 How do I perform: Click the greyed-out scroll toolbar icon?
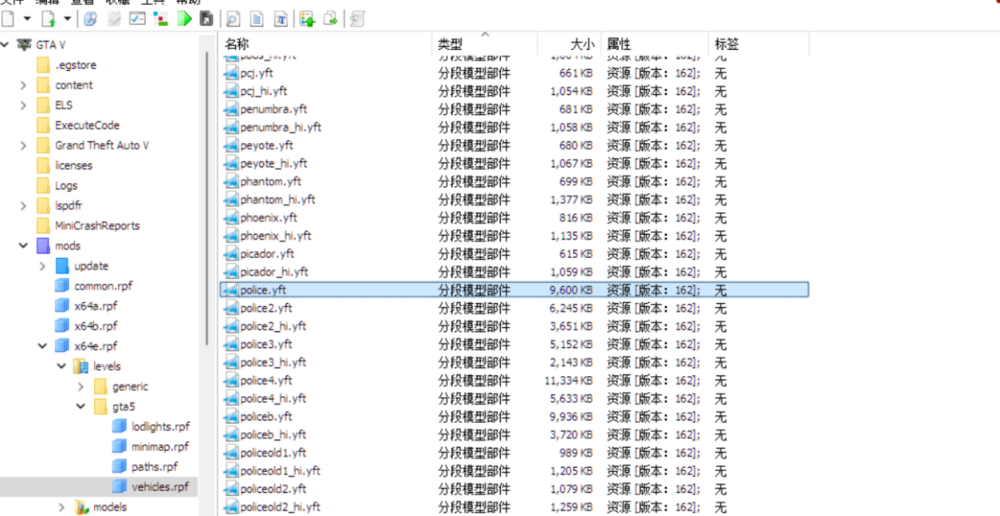(x=357, y=19)
